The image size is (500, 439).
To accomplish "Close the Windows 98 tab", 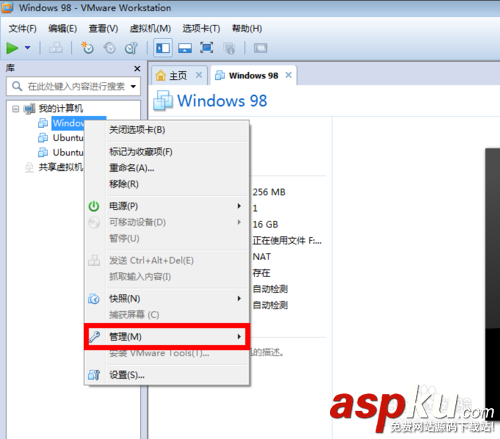I will click(x=288, y=75).
